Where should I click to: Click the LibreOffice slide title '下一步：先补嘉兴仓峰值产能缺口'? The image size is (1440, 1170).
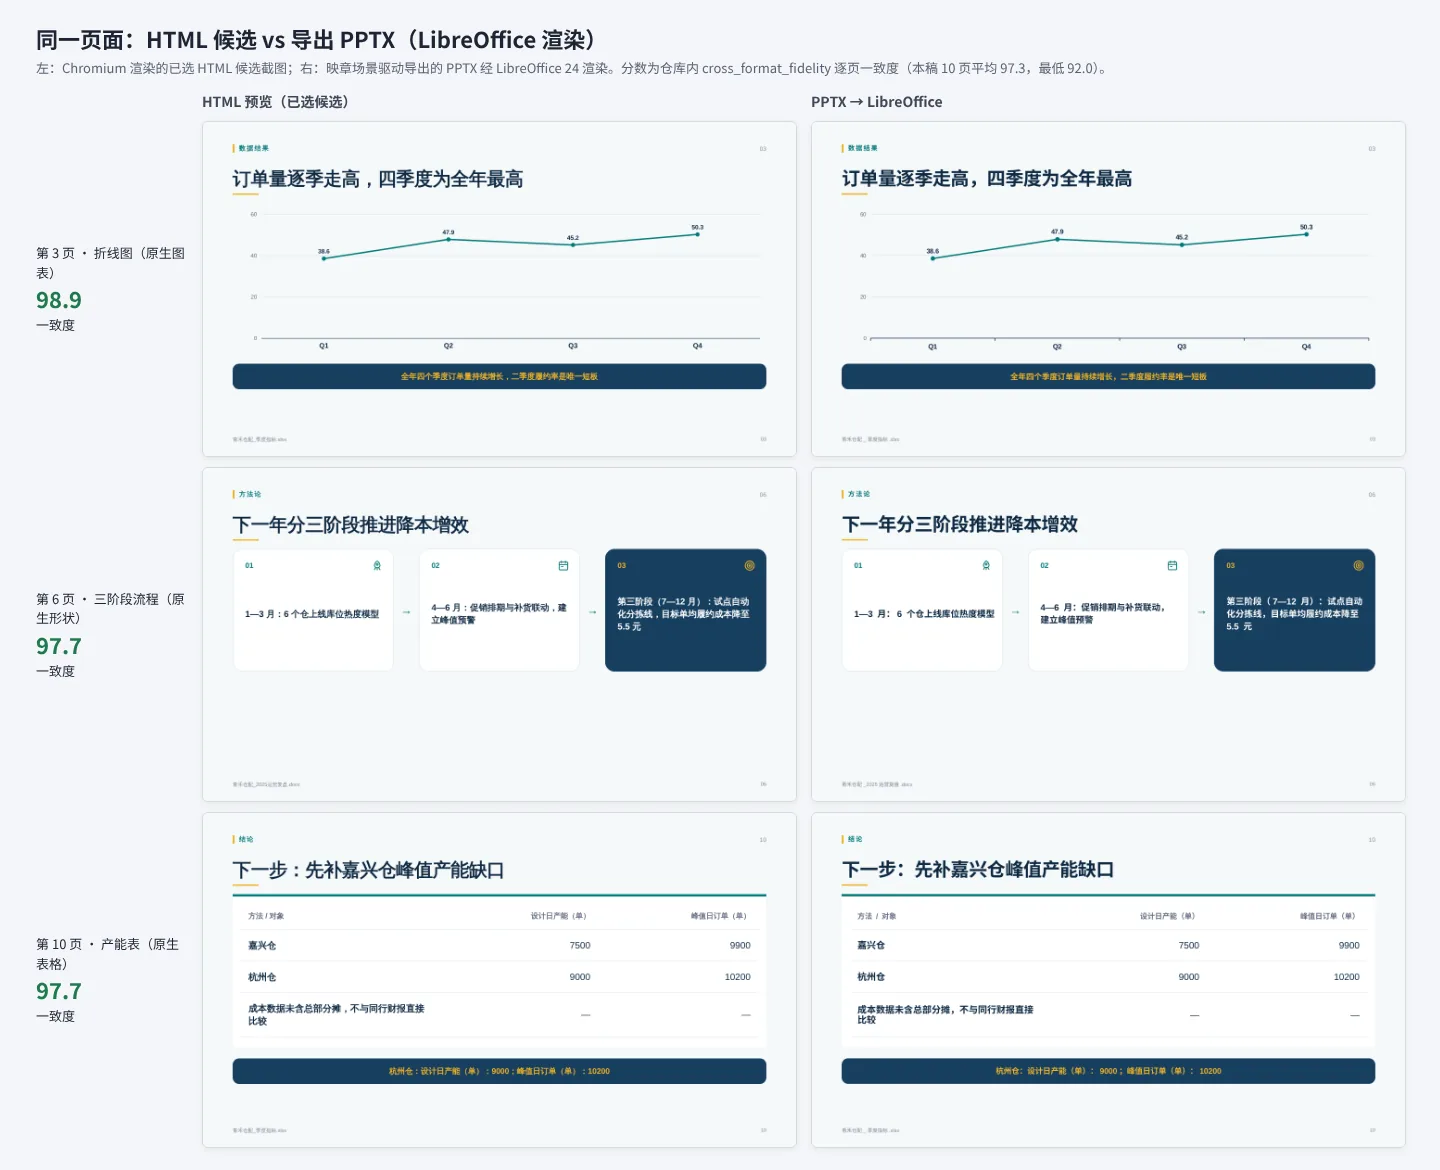(x=978, y=870)
